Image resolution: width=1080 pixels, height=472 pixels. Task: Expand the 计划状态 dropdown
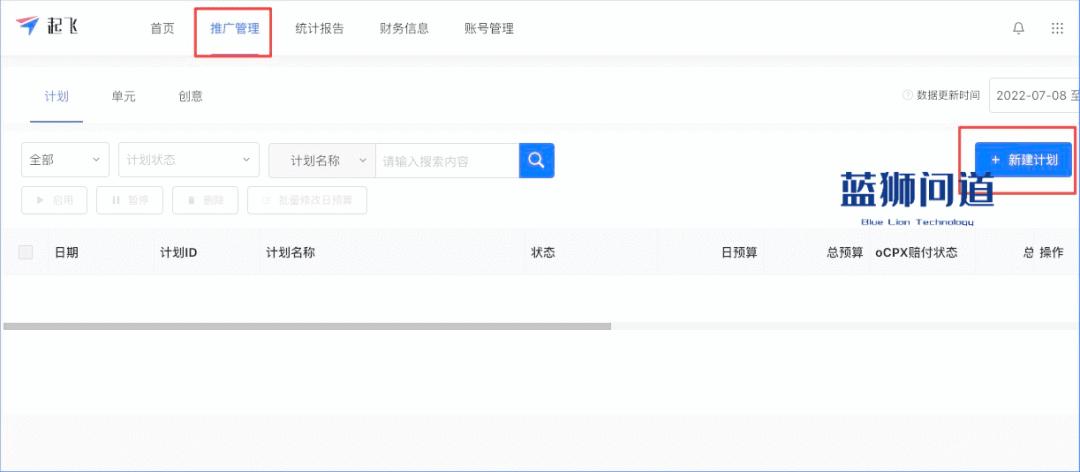tap(189, 160)
